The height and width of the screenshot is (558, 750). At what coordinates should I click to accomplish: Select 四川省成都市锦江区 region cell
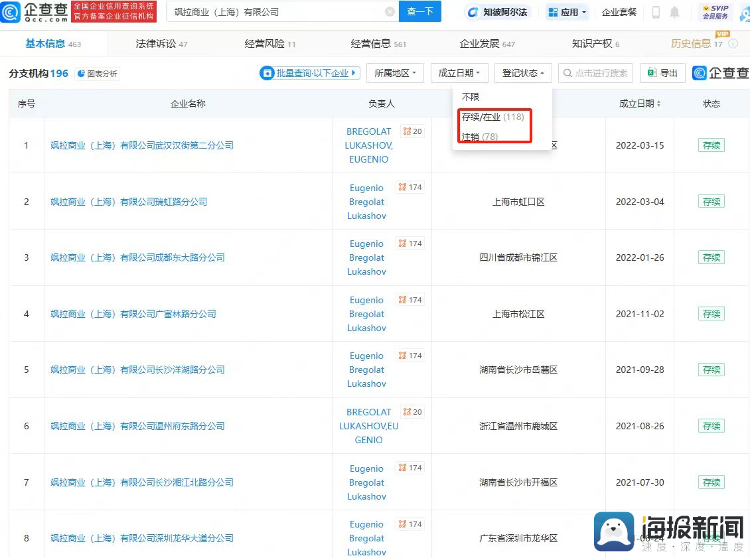[518, 258]
